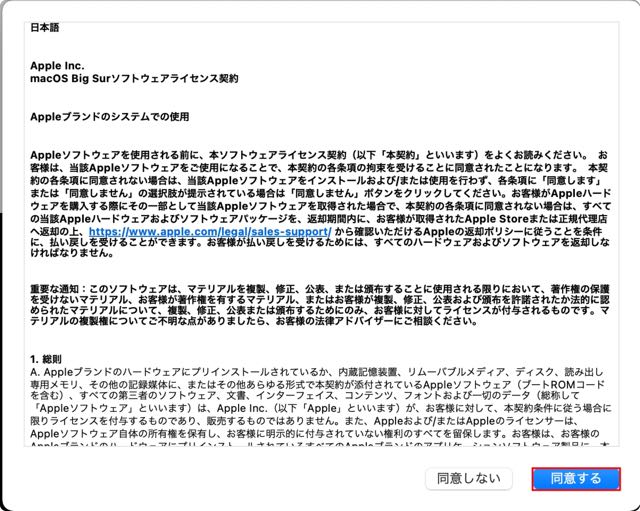Click paragraph starting A. Appleブランドのハードウェア
Image resolution: width=640 pixels, height=511 pixels.
[320, 407]
